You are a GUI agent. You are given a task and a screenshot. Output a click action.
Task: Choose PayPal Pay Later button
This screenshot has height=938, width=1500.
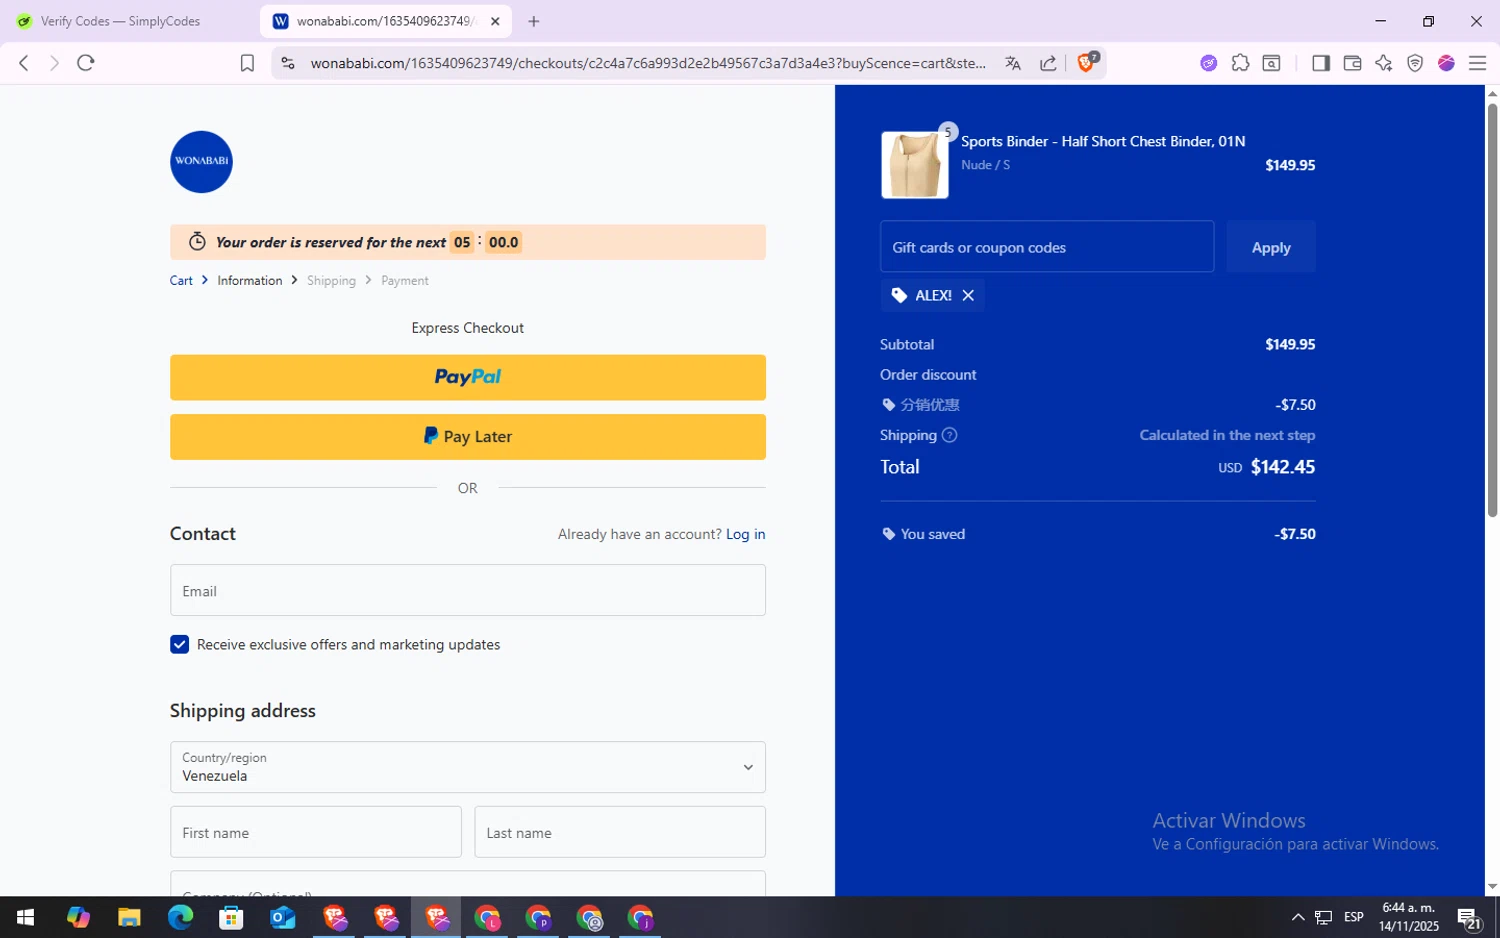point(468,437)
